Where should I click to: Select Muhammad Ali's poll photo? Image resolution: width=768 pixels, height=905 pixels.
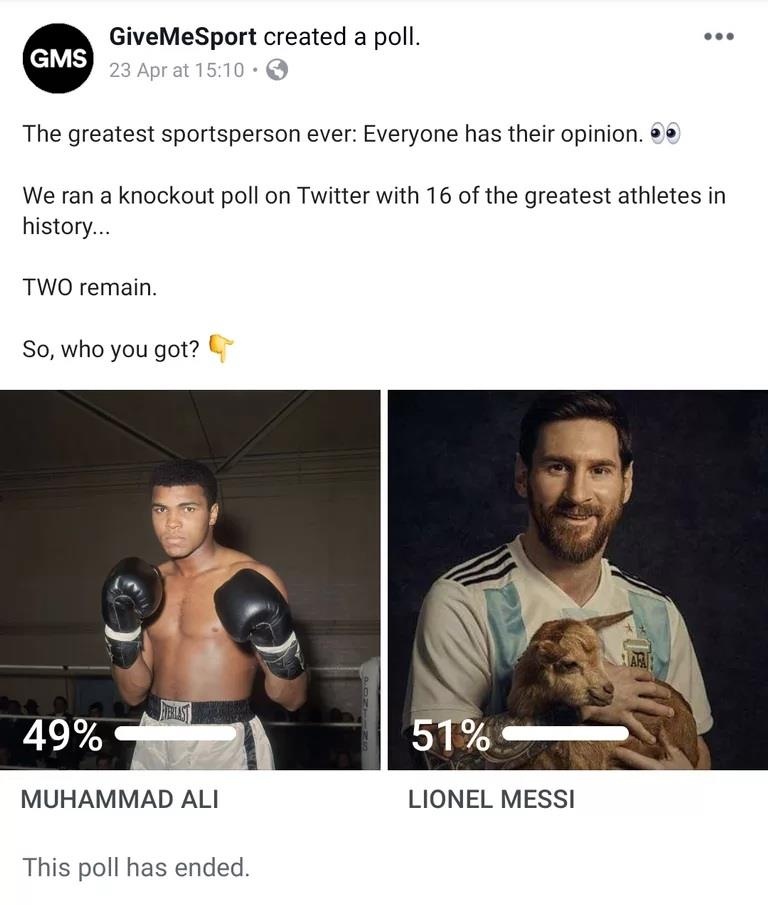click(x=190, y=550)
